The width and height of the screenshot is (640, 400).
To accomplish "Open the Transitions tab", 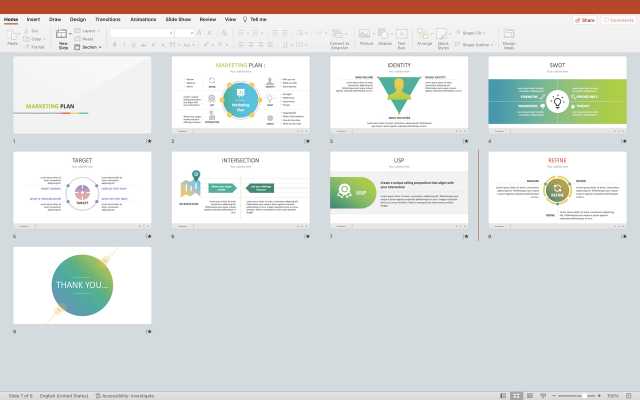I will [107, 19].
